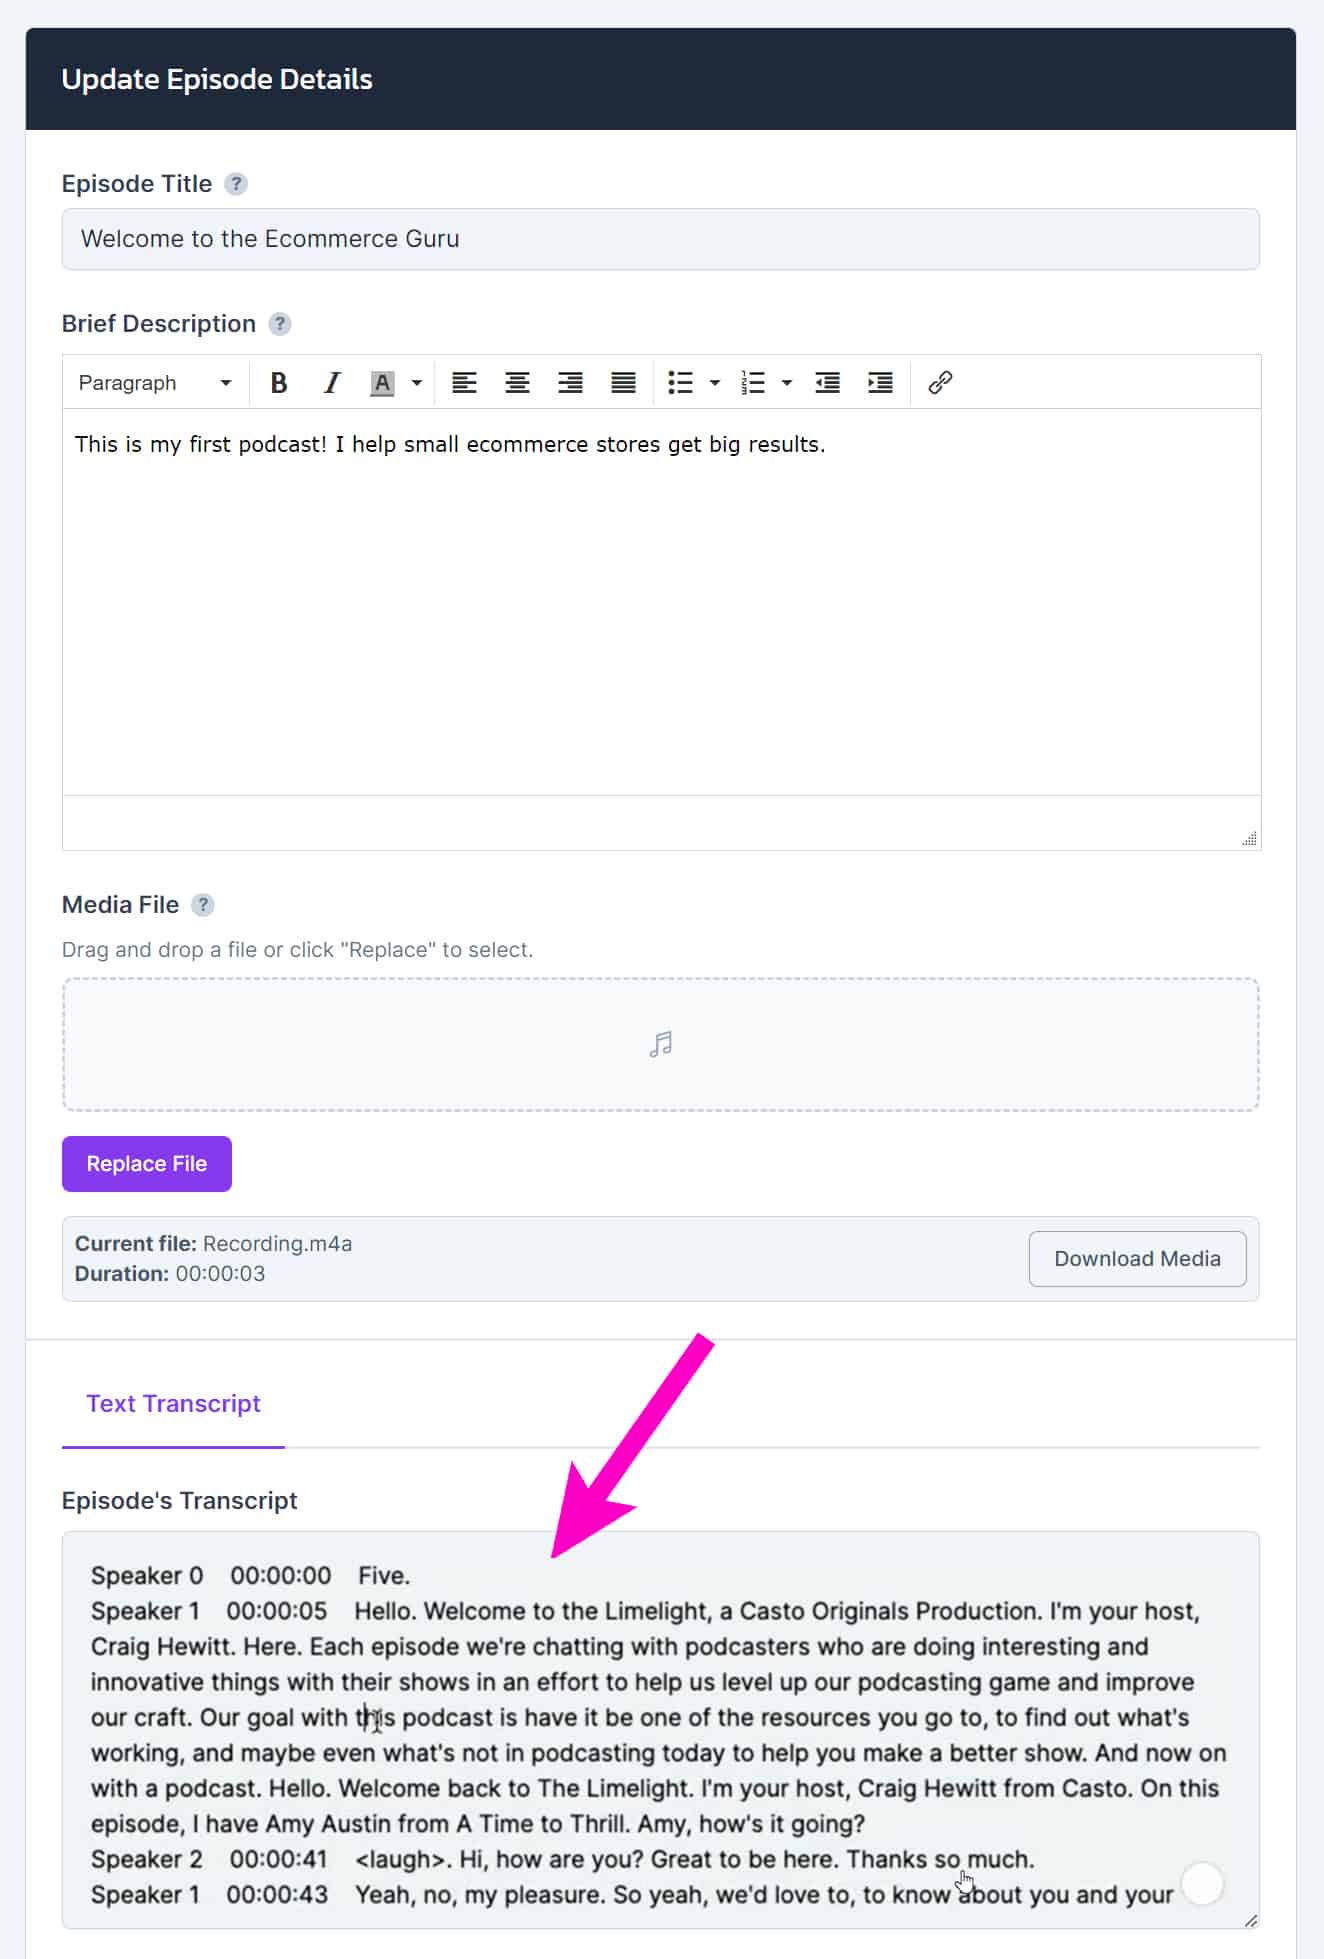Expand the text color dropdown arrow

(x=417, y=383)
